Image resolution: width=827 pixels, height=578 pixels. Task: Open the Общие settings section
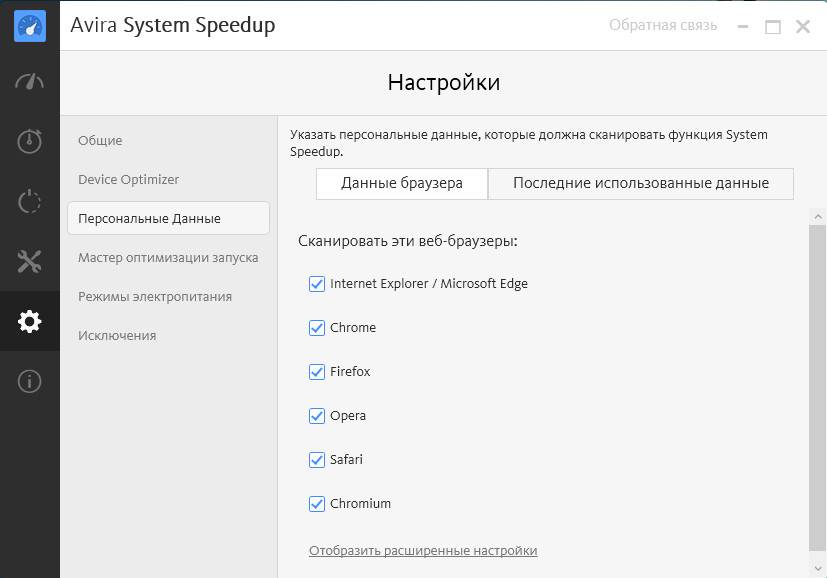[100, 141]
